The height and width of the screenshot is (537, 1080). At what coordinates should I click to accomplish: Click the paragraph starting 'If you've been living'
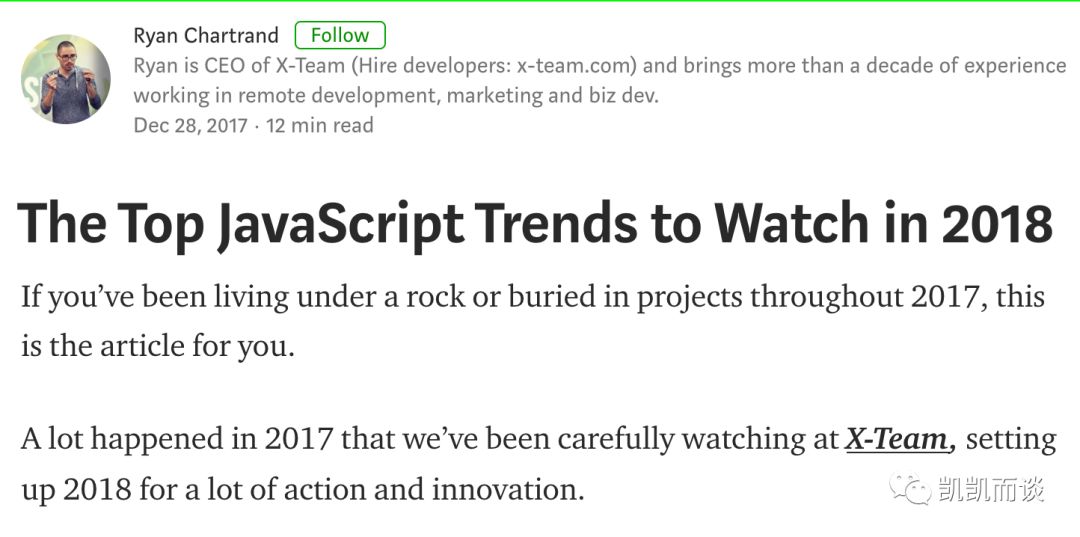coord(533,322)
